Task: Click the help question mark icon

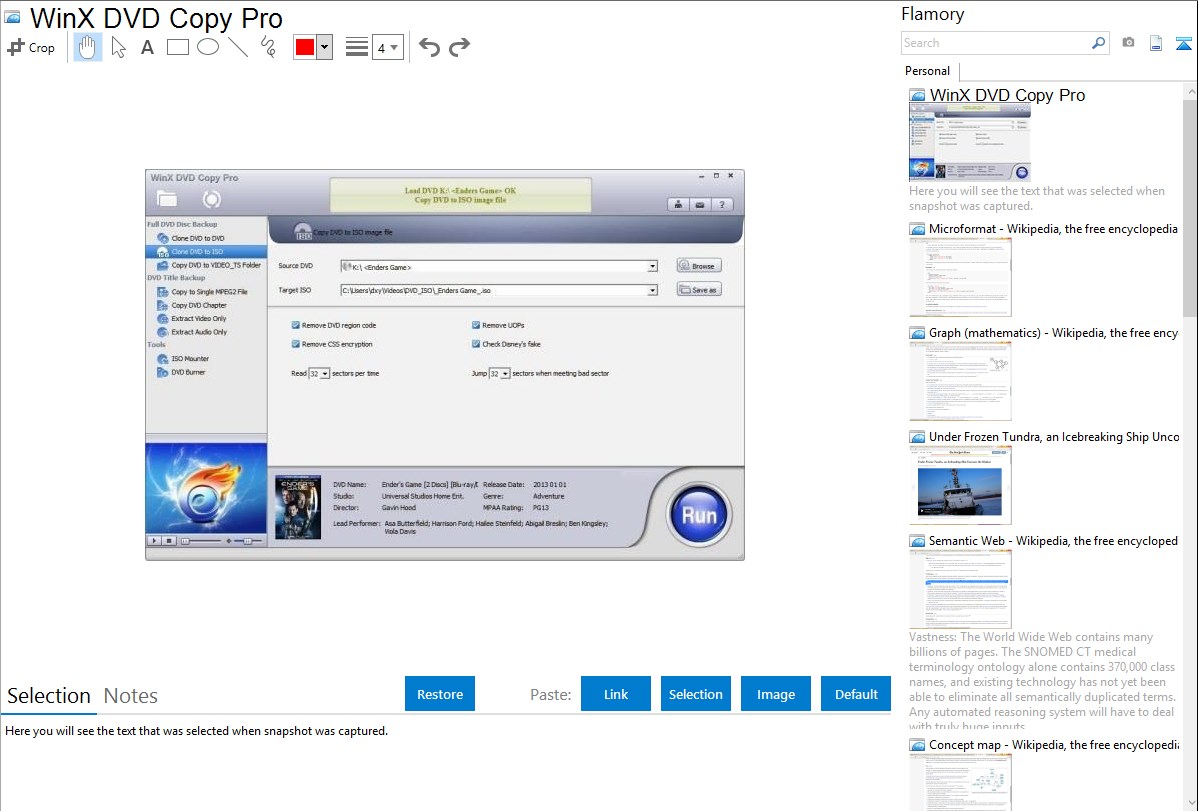Action: pos(722,205)
